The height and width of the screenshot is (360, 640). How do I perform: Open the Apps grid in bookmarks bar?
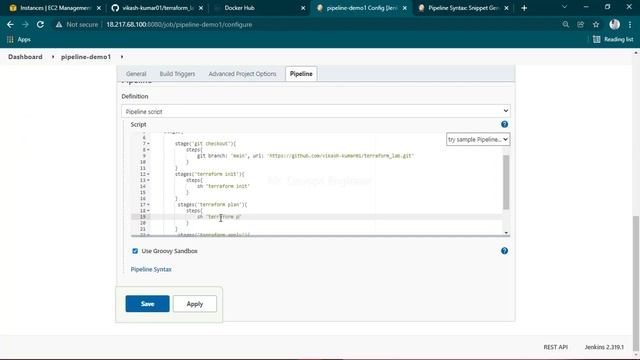click(x=19, y=39)
